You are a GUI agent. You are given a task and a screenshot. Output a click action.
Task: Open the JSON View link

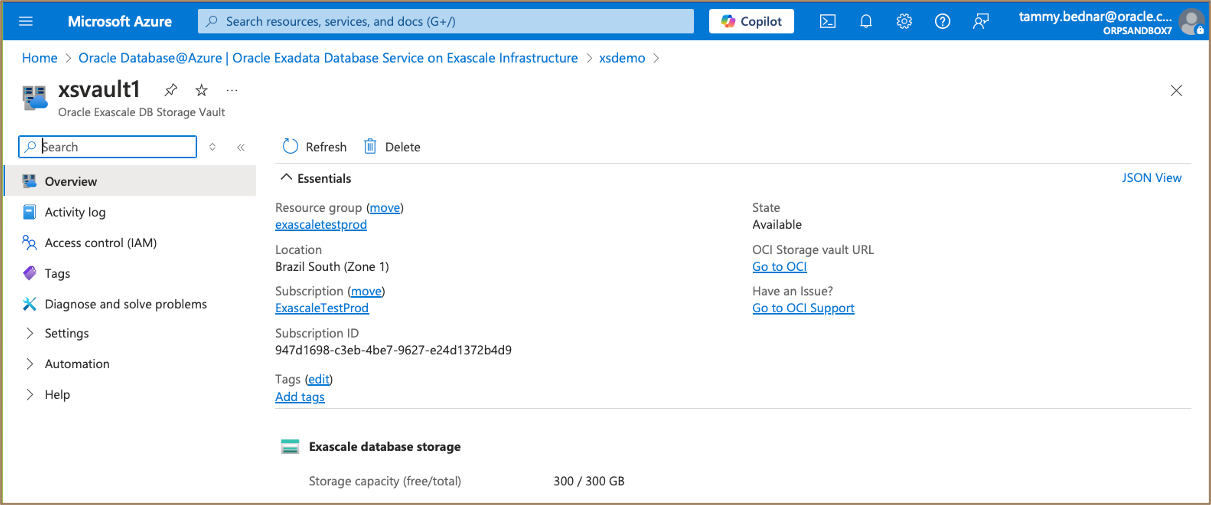click(1151, 178)
